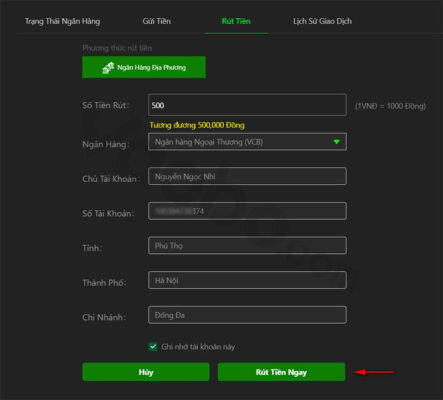Click the (1VNĐ = 1000 Đồng) note
443x400 pixels.
390,106
